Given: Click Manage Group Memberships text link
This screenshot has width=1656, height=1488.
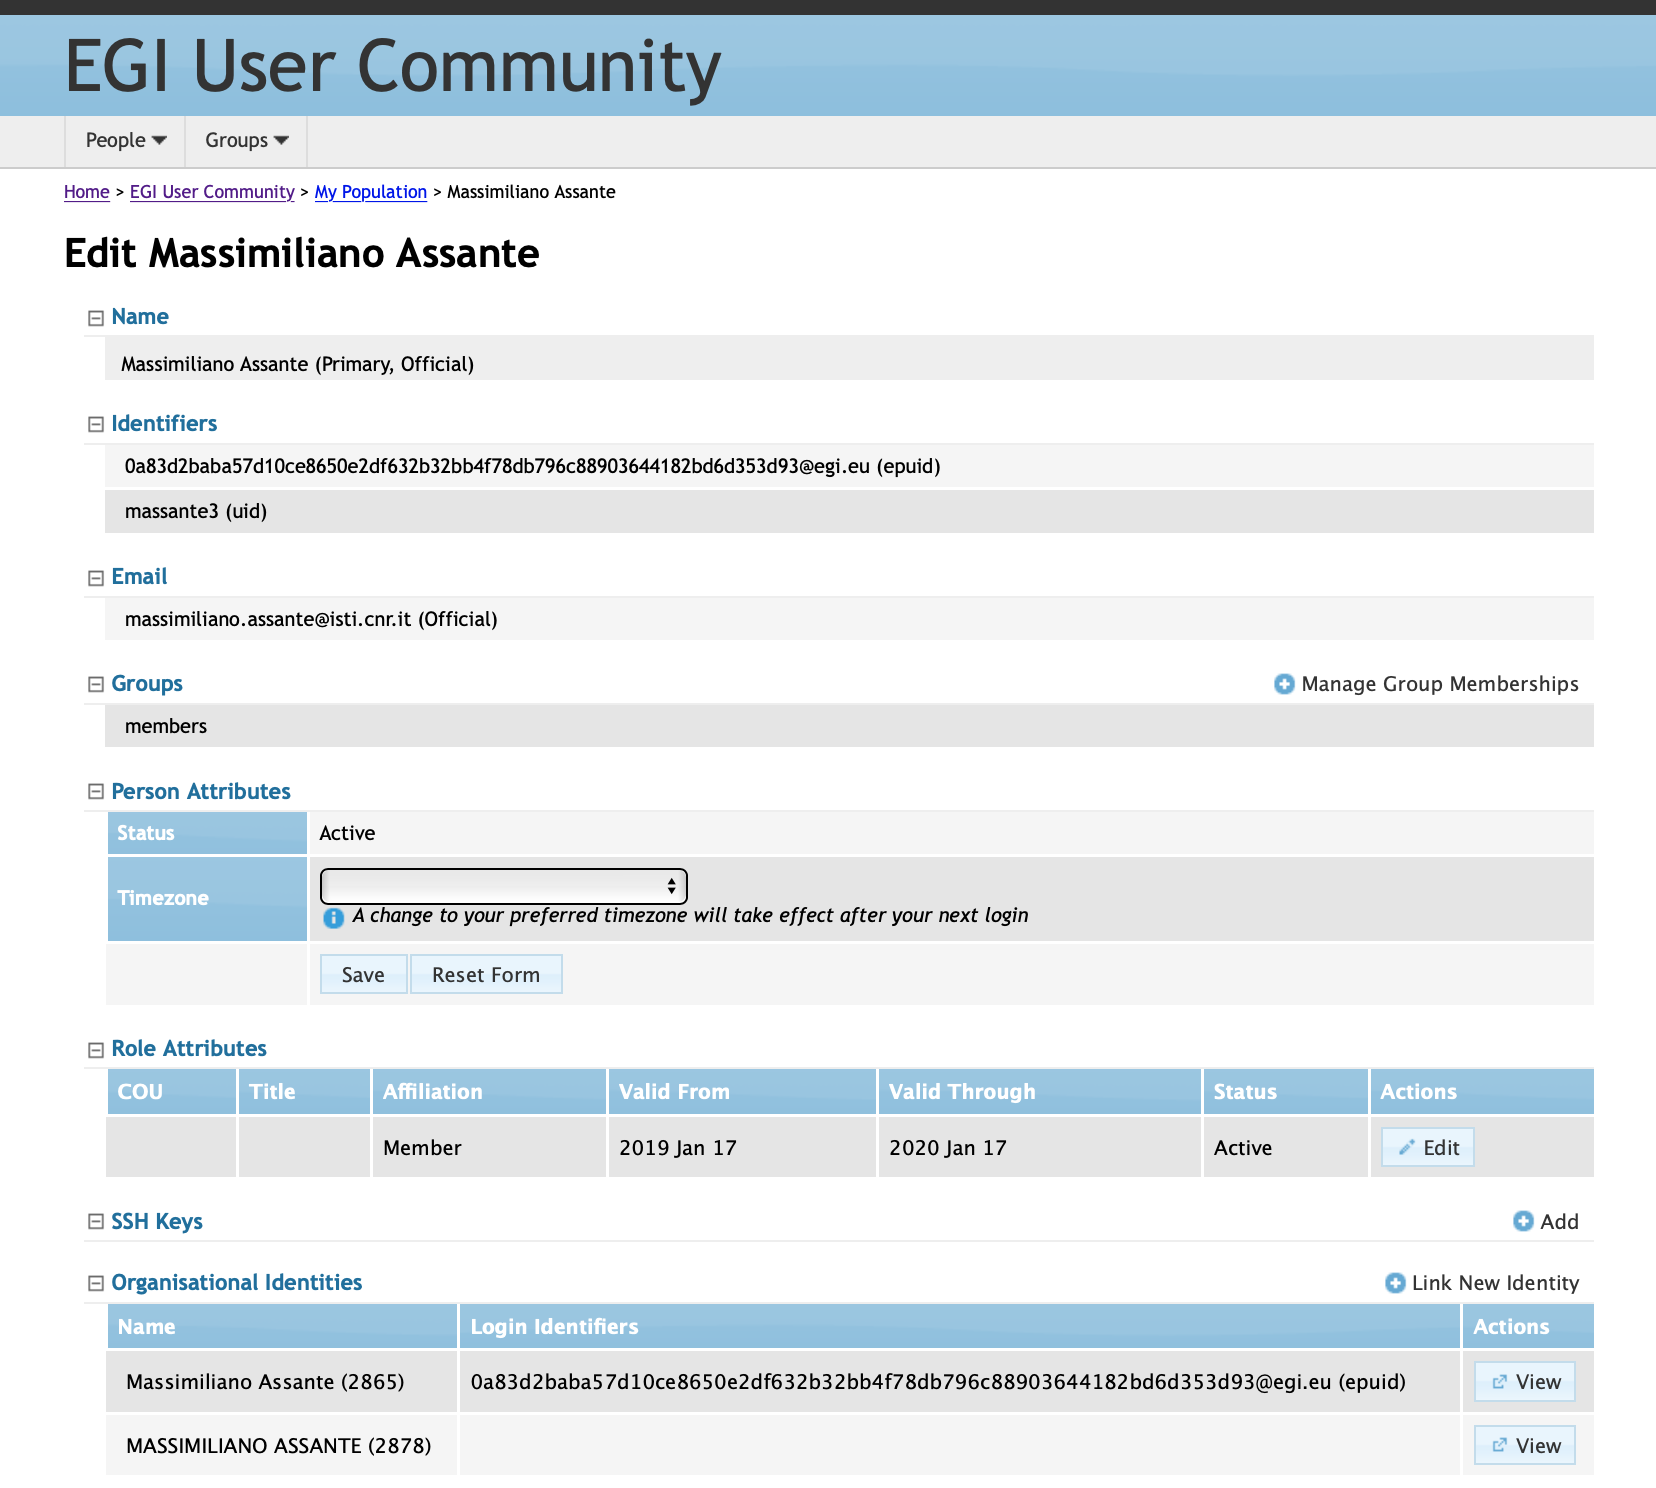Looking at the screenshot, I should click(x=1440, y=684).
